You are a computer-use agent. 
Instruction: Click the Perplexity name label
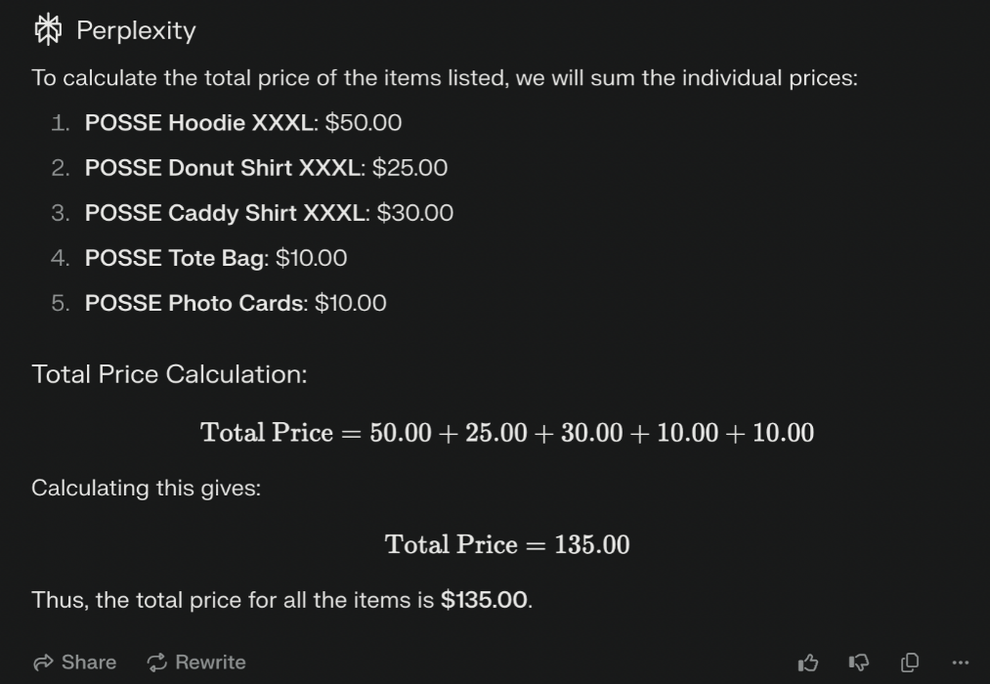(x=136, y=30)
